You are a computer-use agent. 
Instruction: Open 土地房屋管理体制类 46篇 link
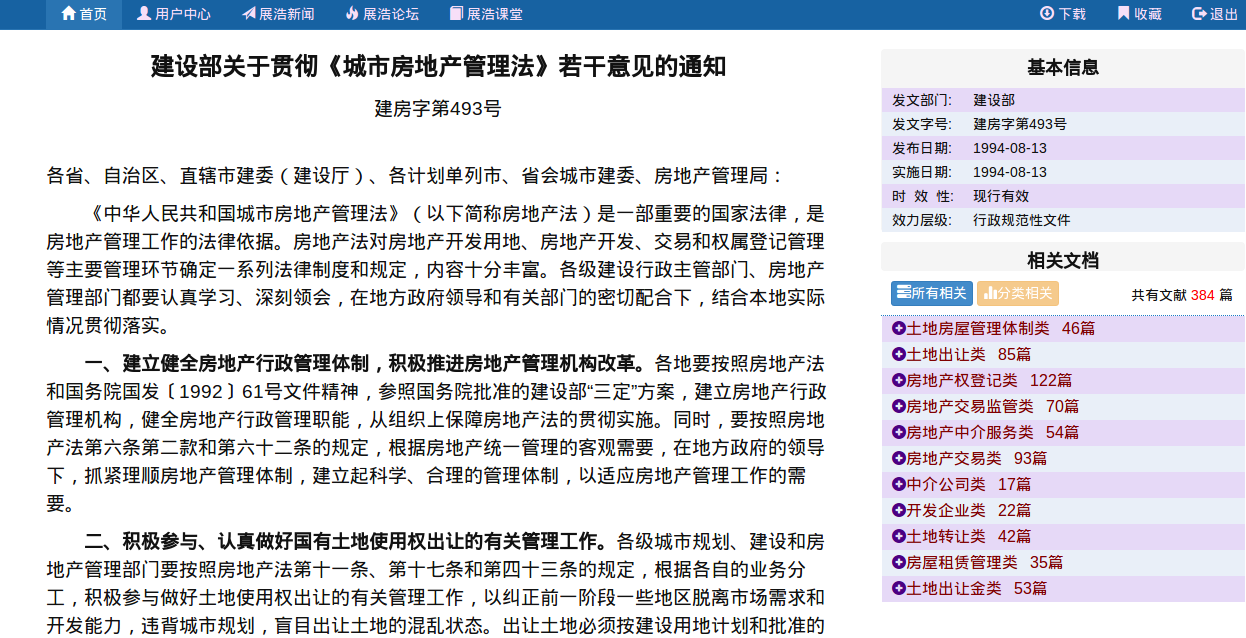(x=1001, y=328)
